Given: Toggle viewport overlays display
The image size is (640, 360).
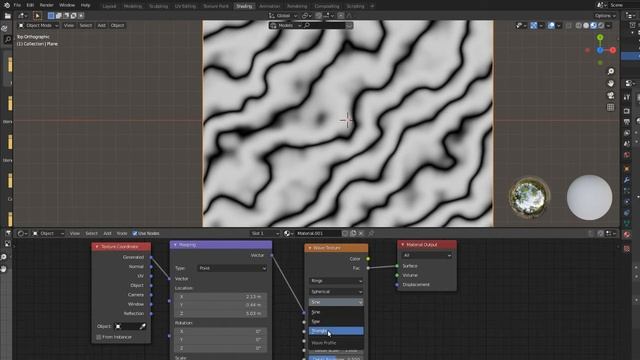Looking at the screenshot, I should pos(551,25).
